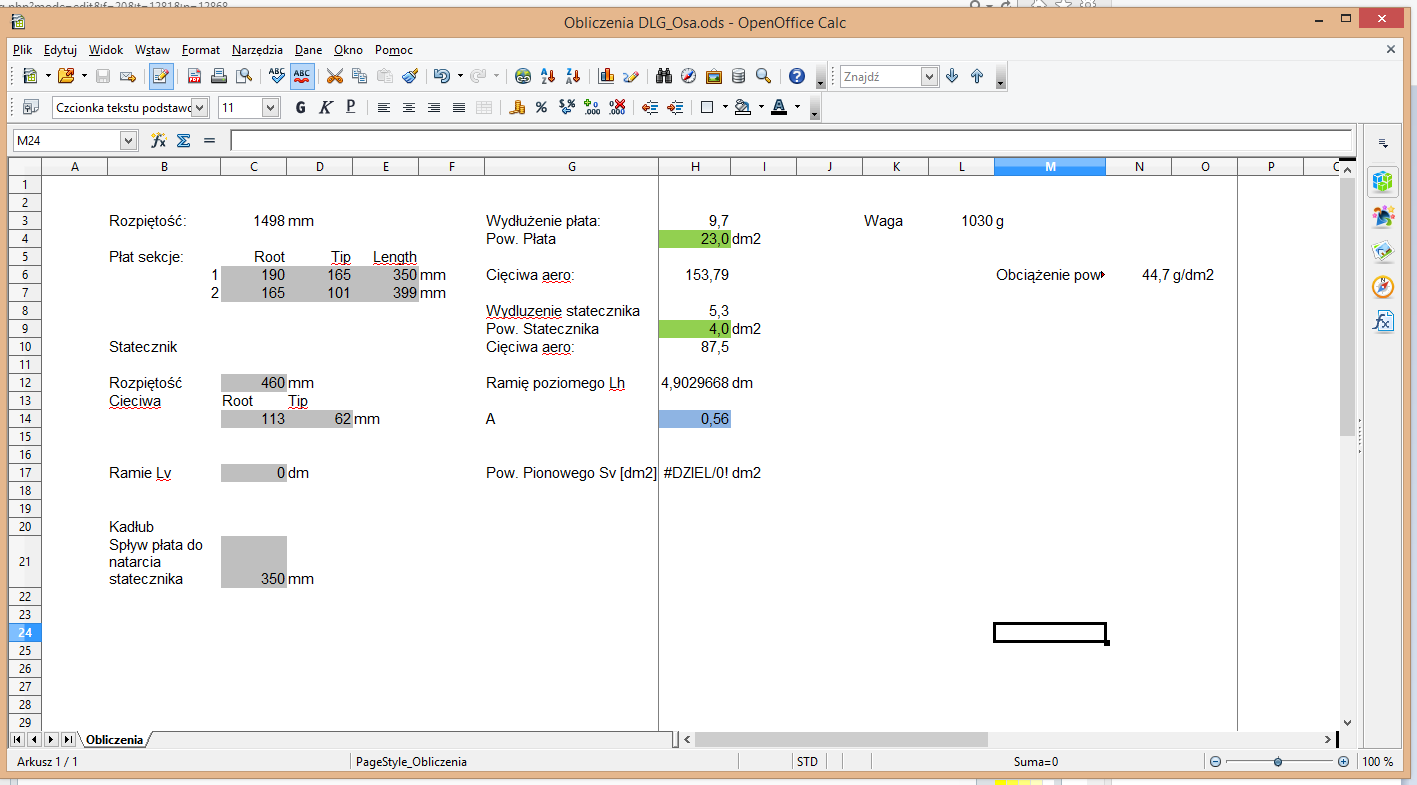Open the Navigator compass icon in the toolbar
This screenshot has height=785, width=1417.
pyautogui.click(x=688, y=76)
